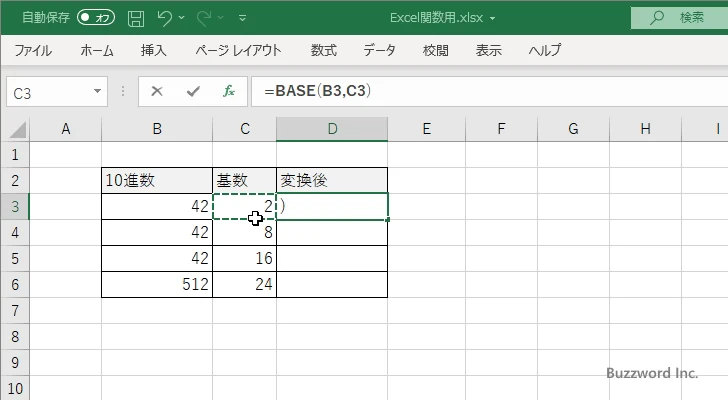Open the データ tab
Image resolution: width=728 pixels, height=400 pixels.
pyautogui.click(x=379, y=50)
